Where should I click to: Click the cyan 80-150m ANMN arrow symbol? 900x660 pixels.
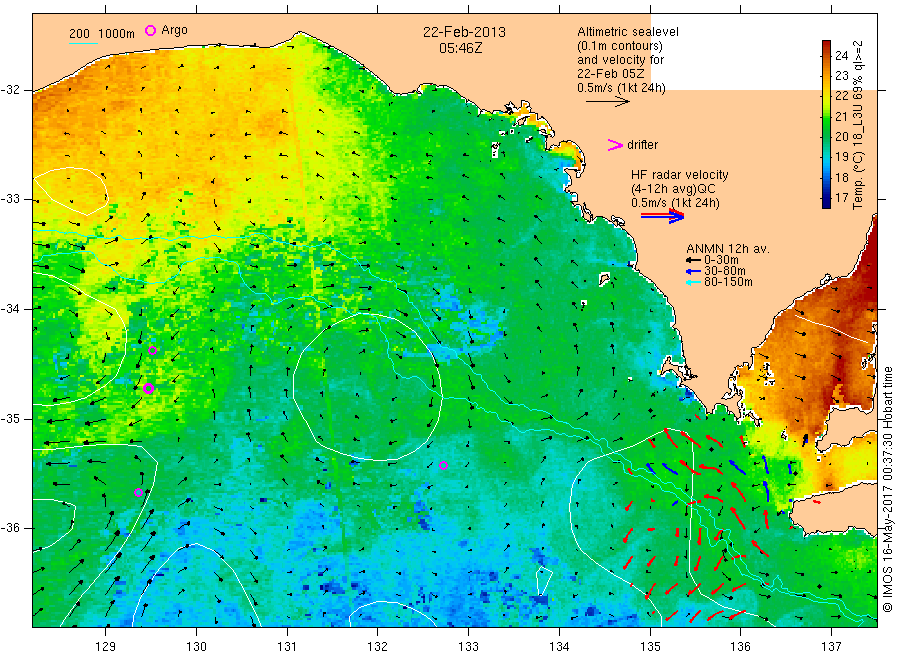coord(693,282)
